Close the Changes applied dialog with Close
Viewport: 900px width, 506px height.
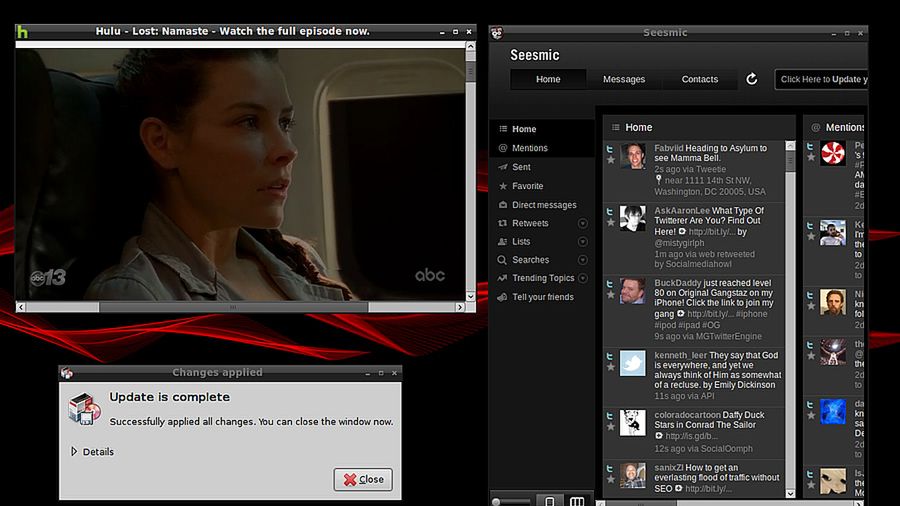(x=363, y=480)
